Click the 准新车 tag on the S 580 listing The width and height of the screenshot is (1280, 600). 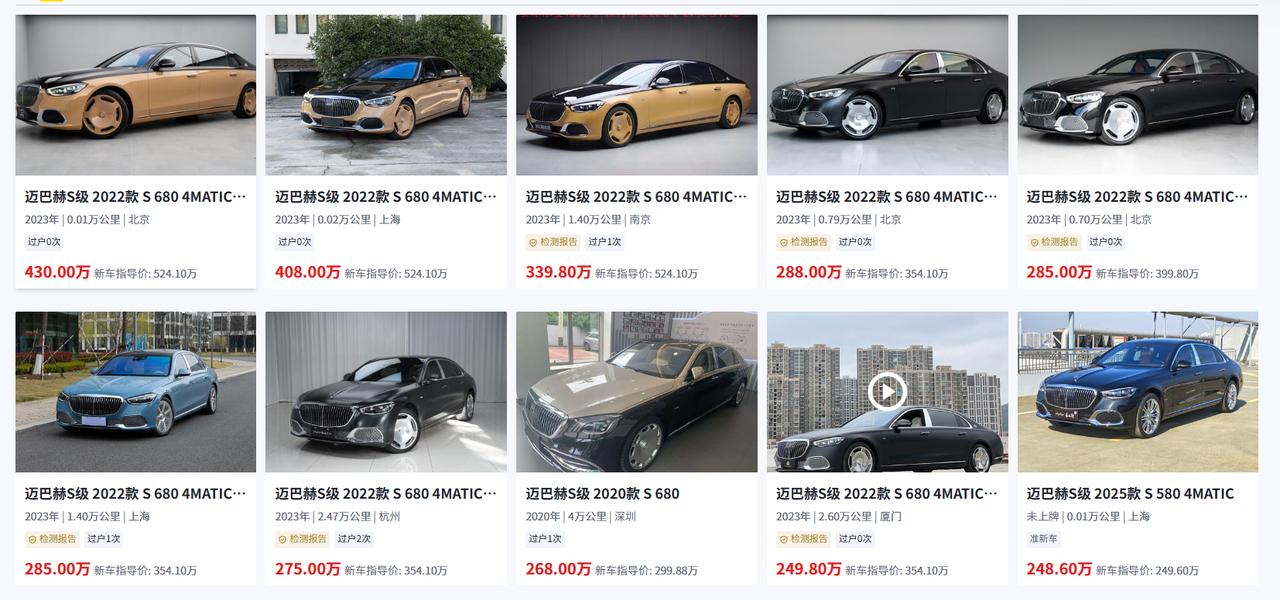1044,539
